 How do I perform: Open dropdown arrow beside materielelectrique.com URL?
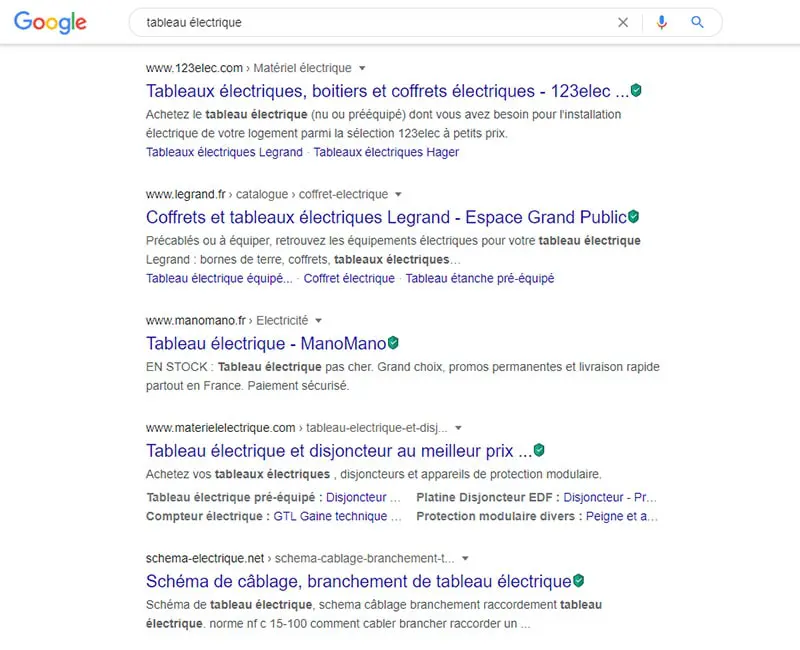coord(458,428)
